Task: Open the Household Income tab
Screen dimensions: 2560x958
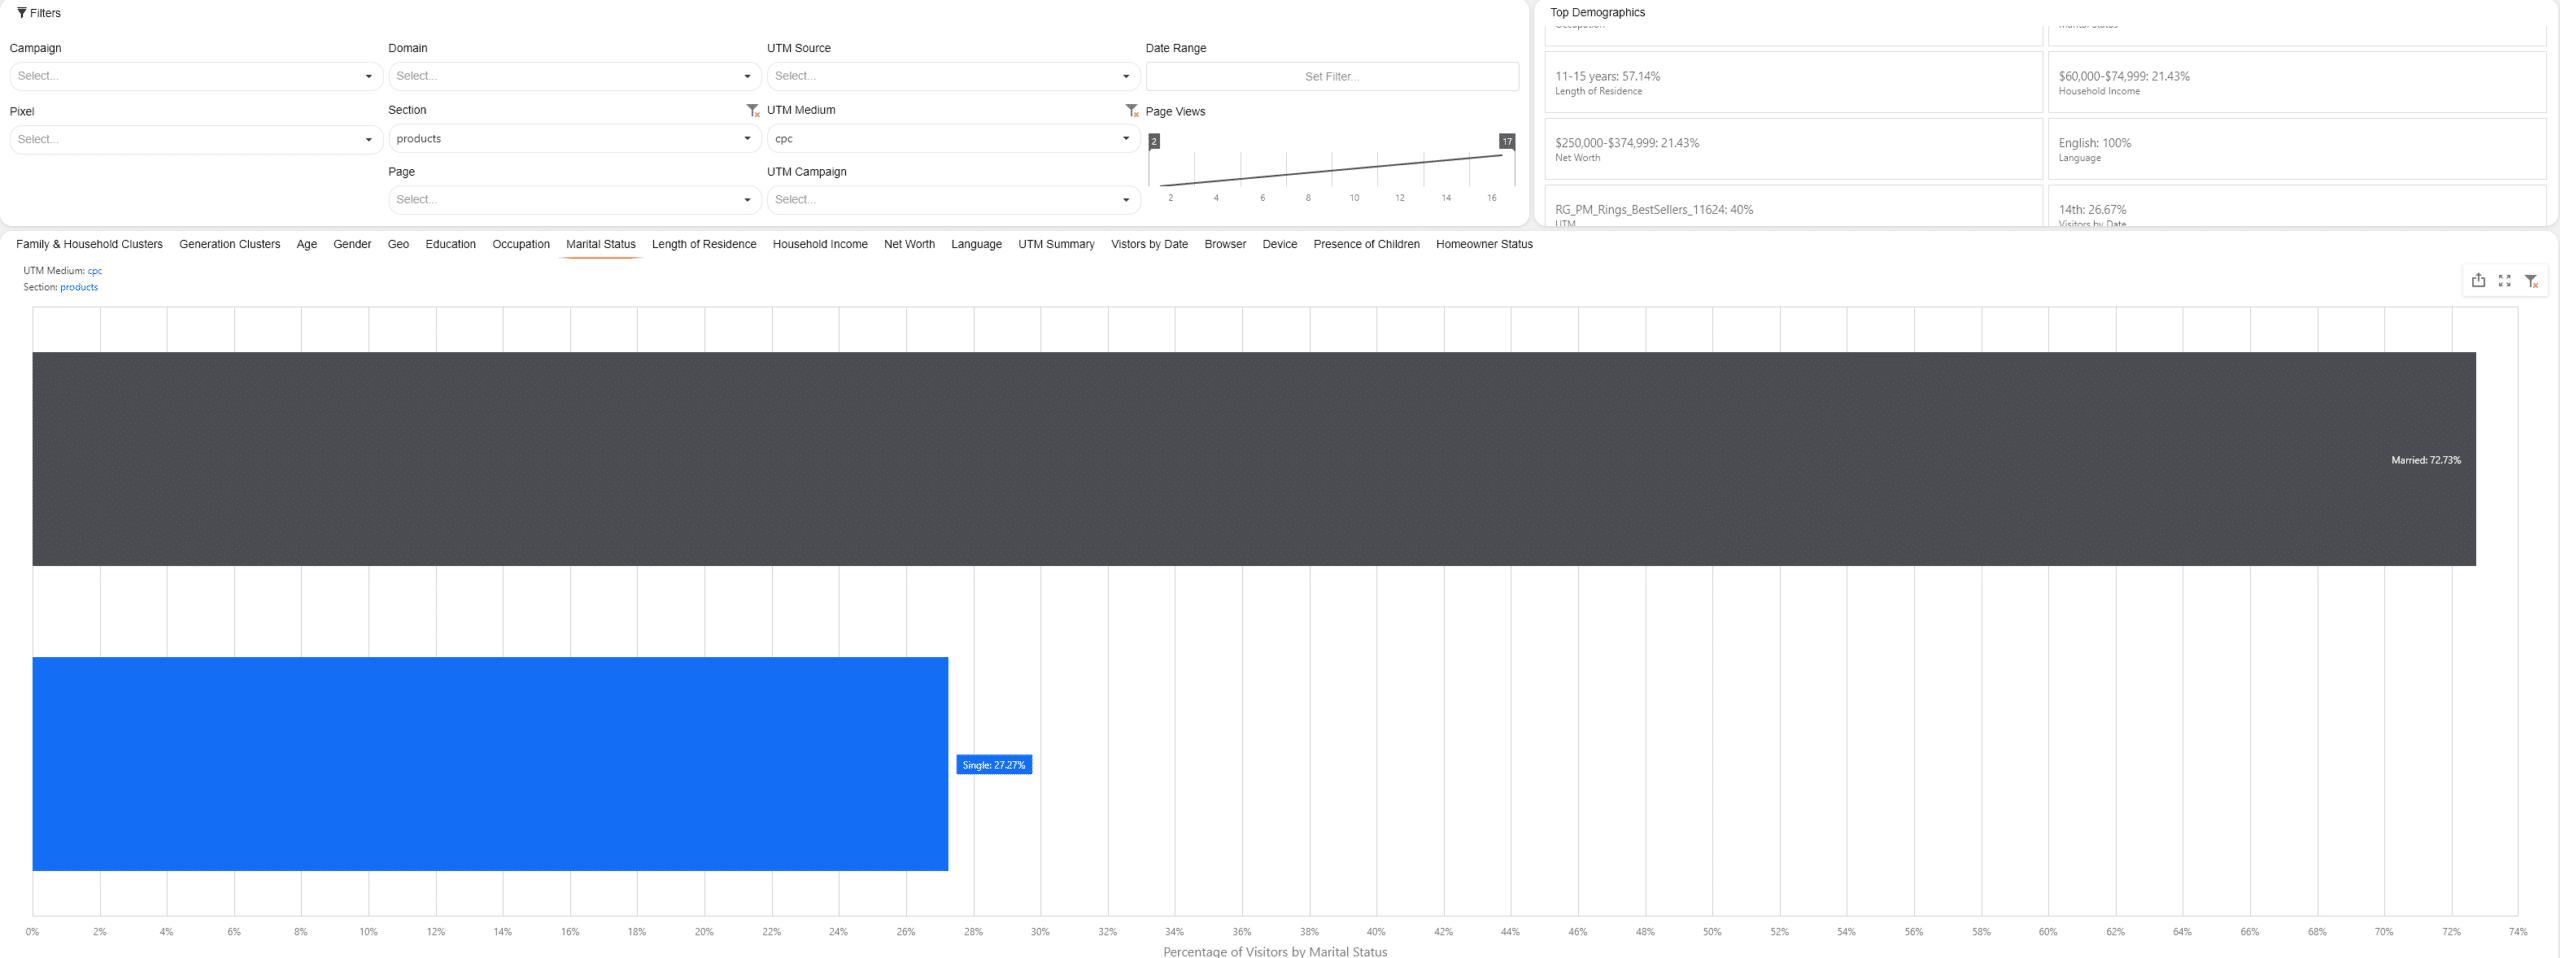Action: pos(820,244)
